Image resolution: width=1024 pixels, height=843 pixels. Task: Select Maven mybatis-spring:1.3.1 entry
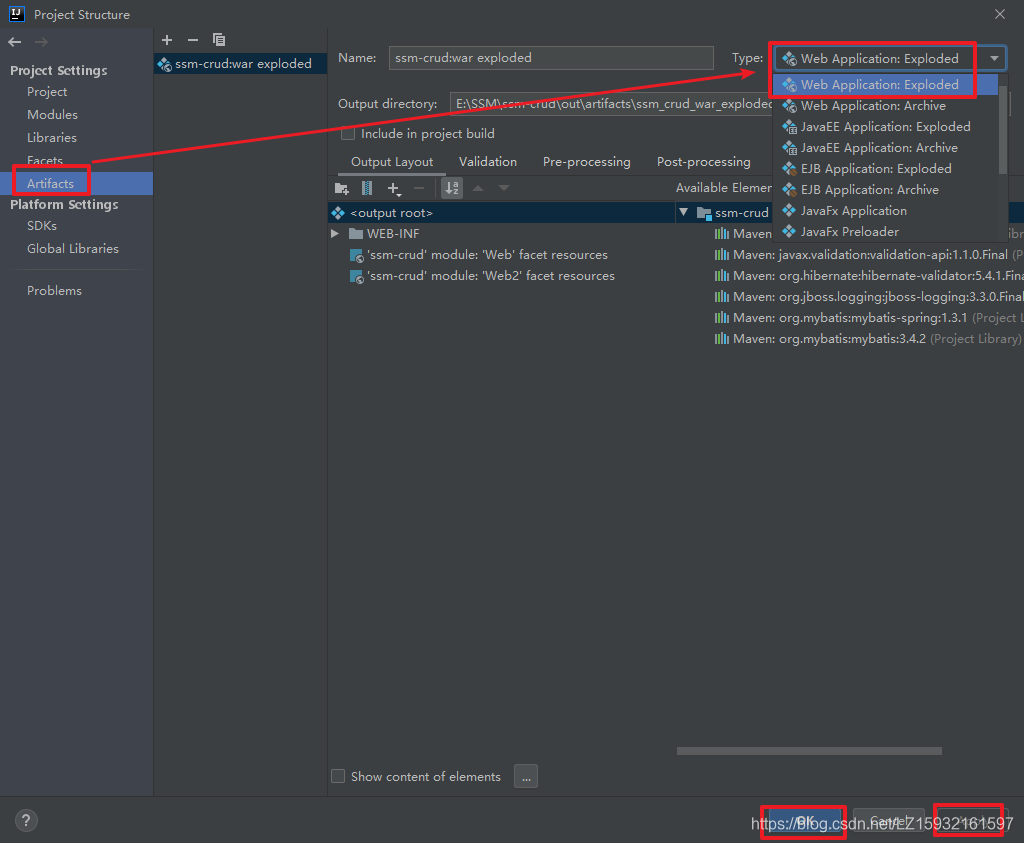pyautogui.click(x=869, y=317)
